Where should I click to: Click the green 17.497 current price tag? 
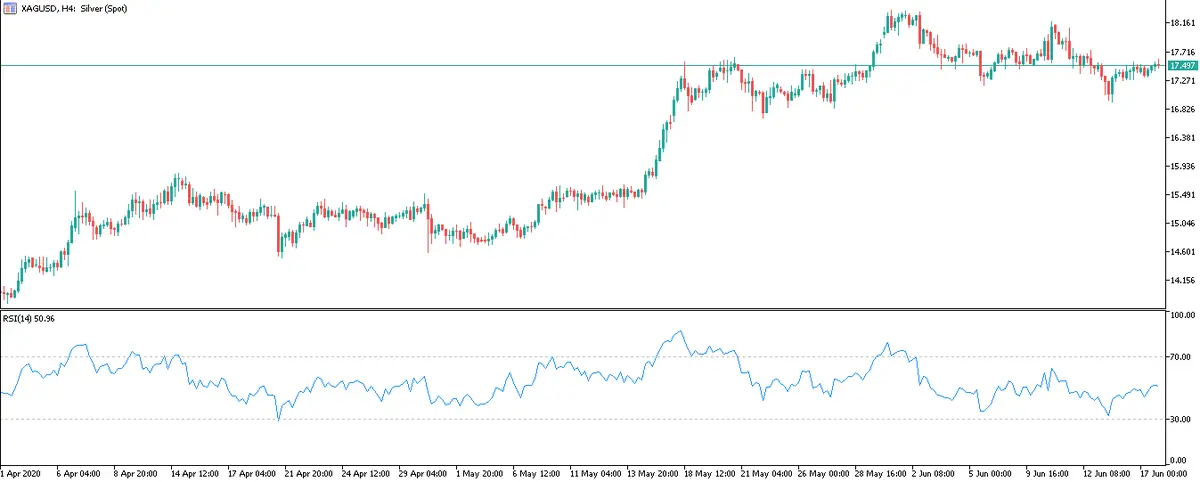1182,66
